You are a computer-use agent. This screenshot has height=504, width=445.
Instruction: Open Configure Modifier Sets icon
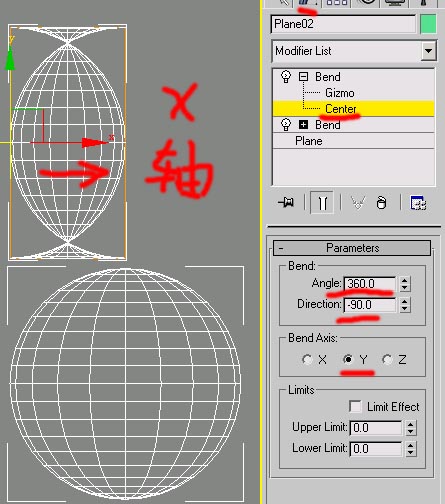[418, 203]
